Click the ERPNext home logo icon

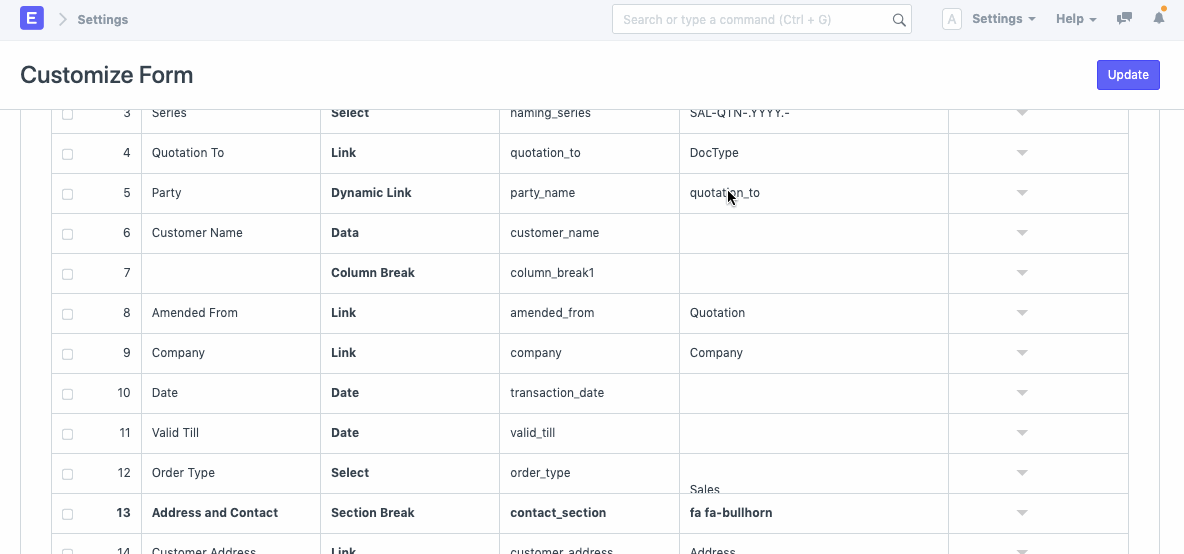coord(32,19)
